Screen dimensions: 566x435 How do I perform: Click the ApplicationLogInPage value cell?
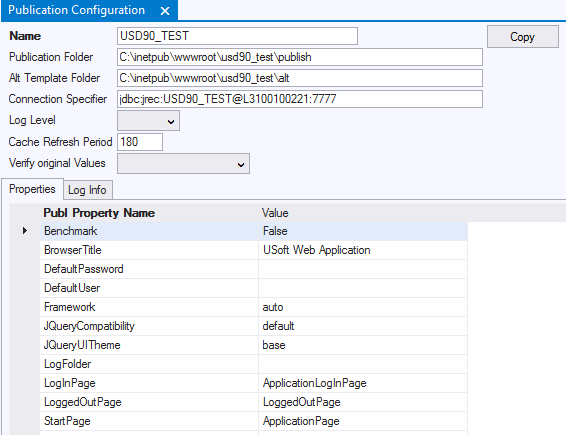[363, 383]
